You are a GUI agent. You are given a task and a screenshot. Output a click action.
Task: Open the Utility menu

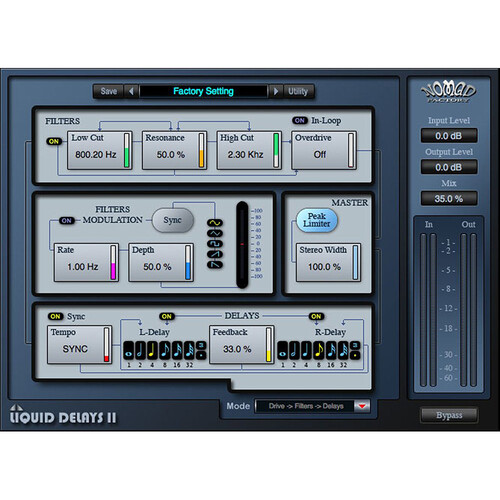(x=298, y=91)
